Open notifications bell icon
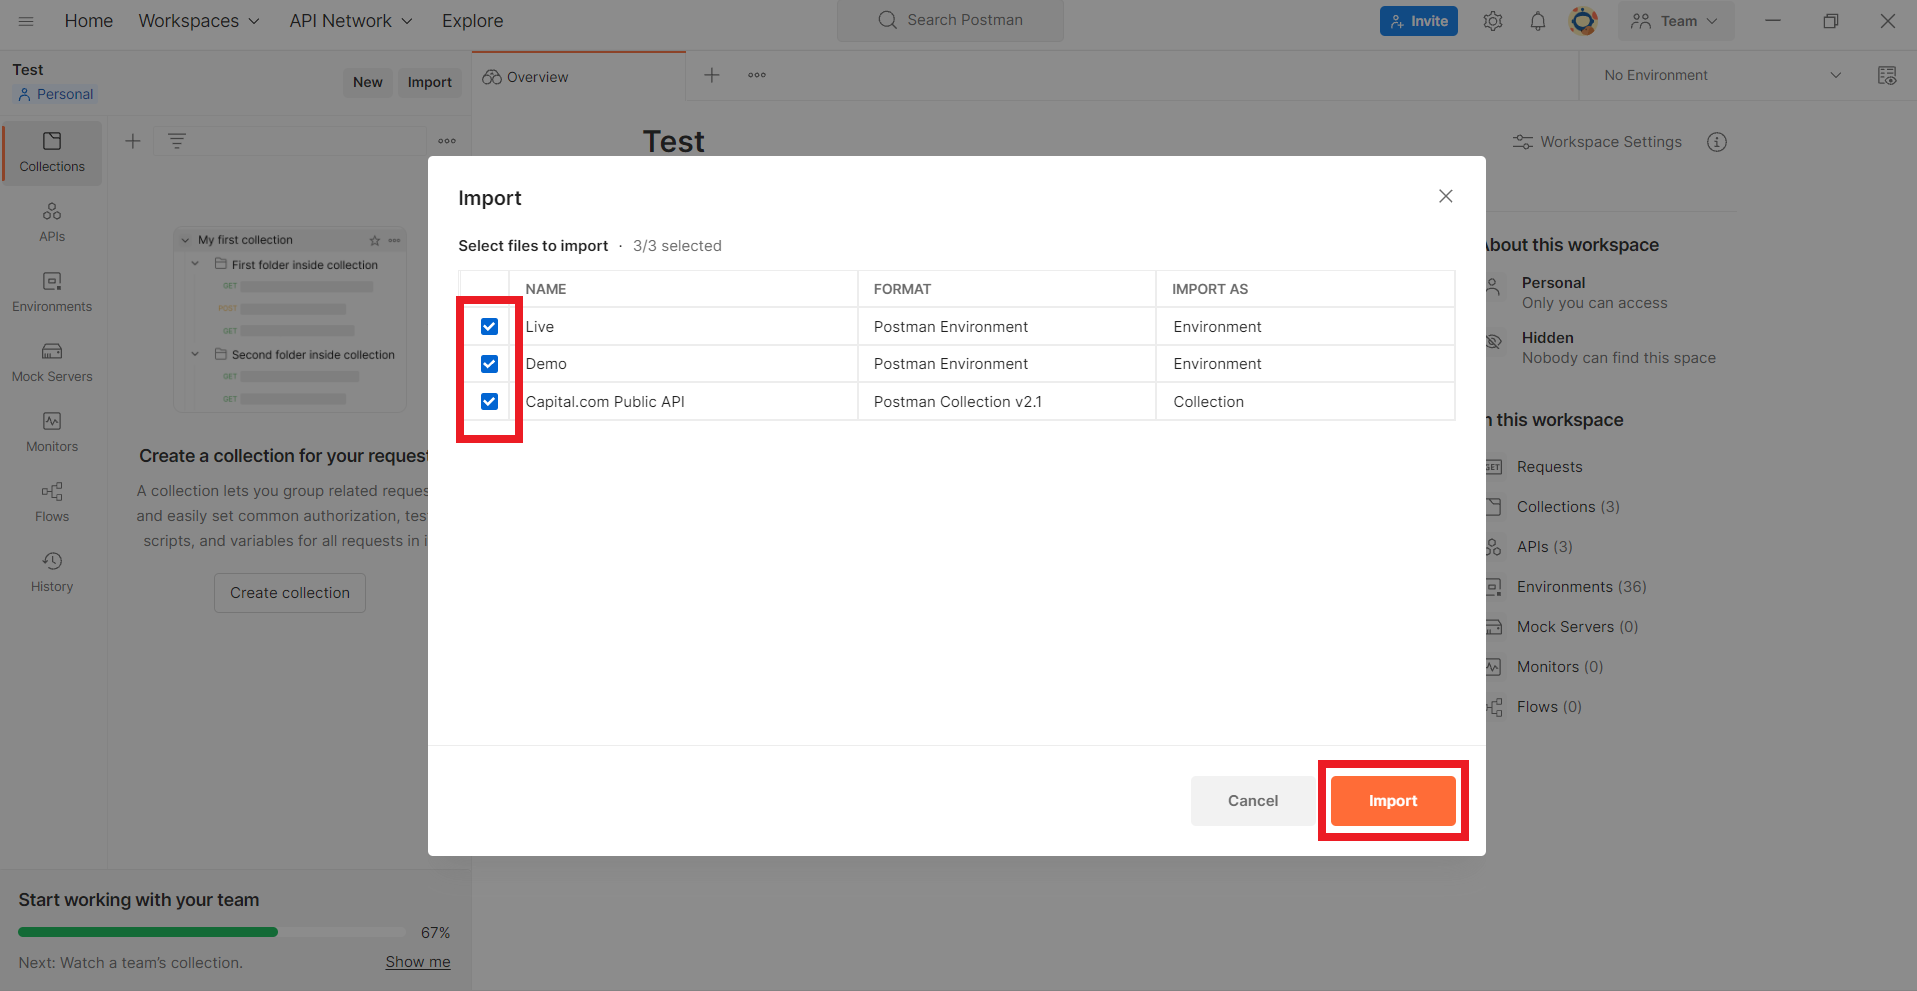The height and width of the screenshot is (991, 1917). tap(1538, 21)
